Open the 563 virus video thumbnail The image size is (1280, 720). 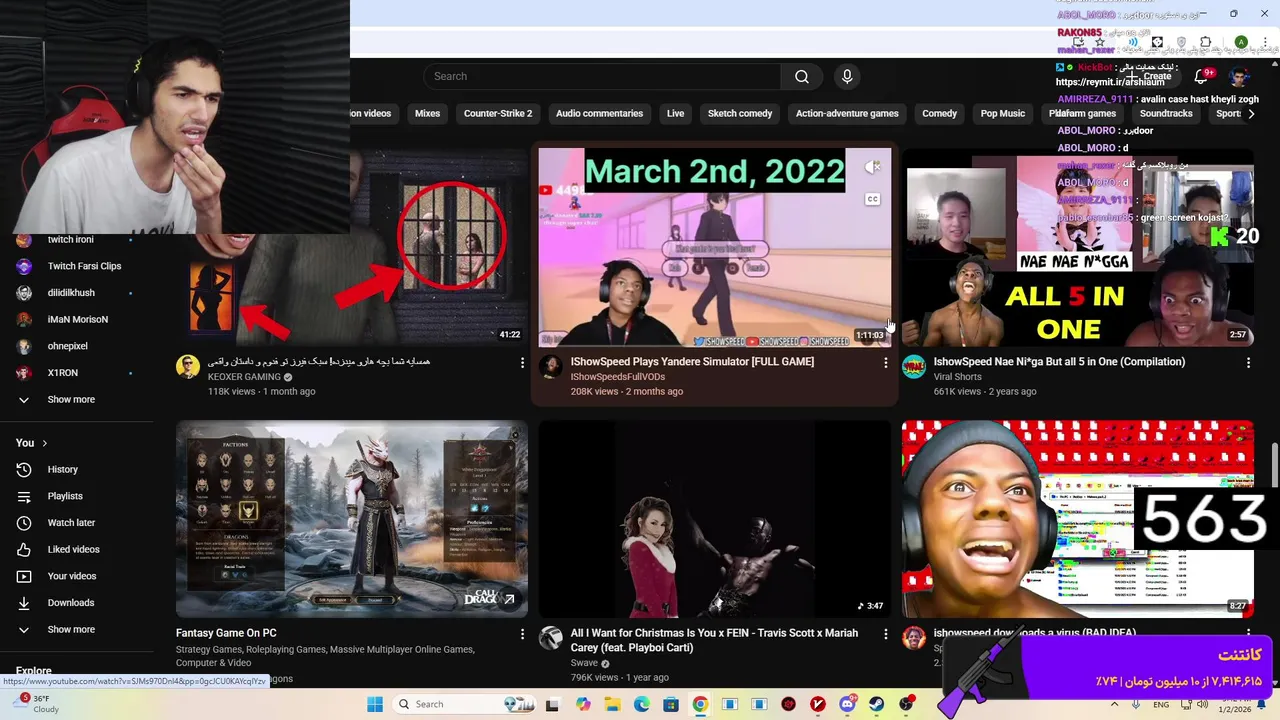pos(1078,519)
